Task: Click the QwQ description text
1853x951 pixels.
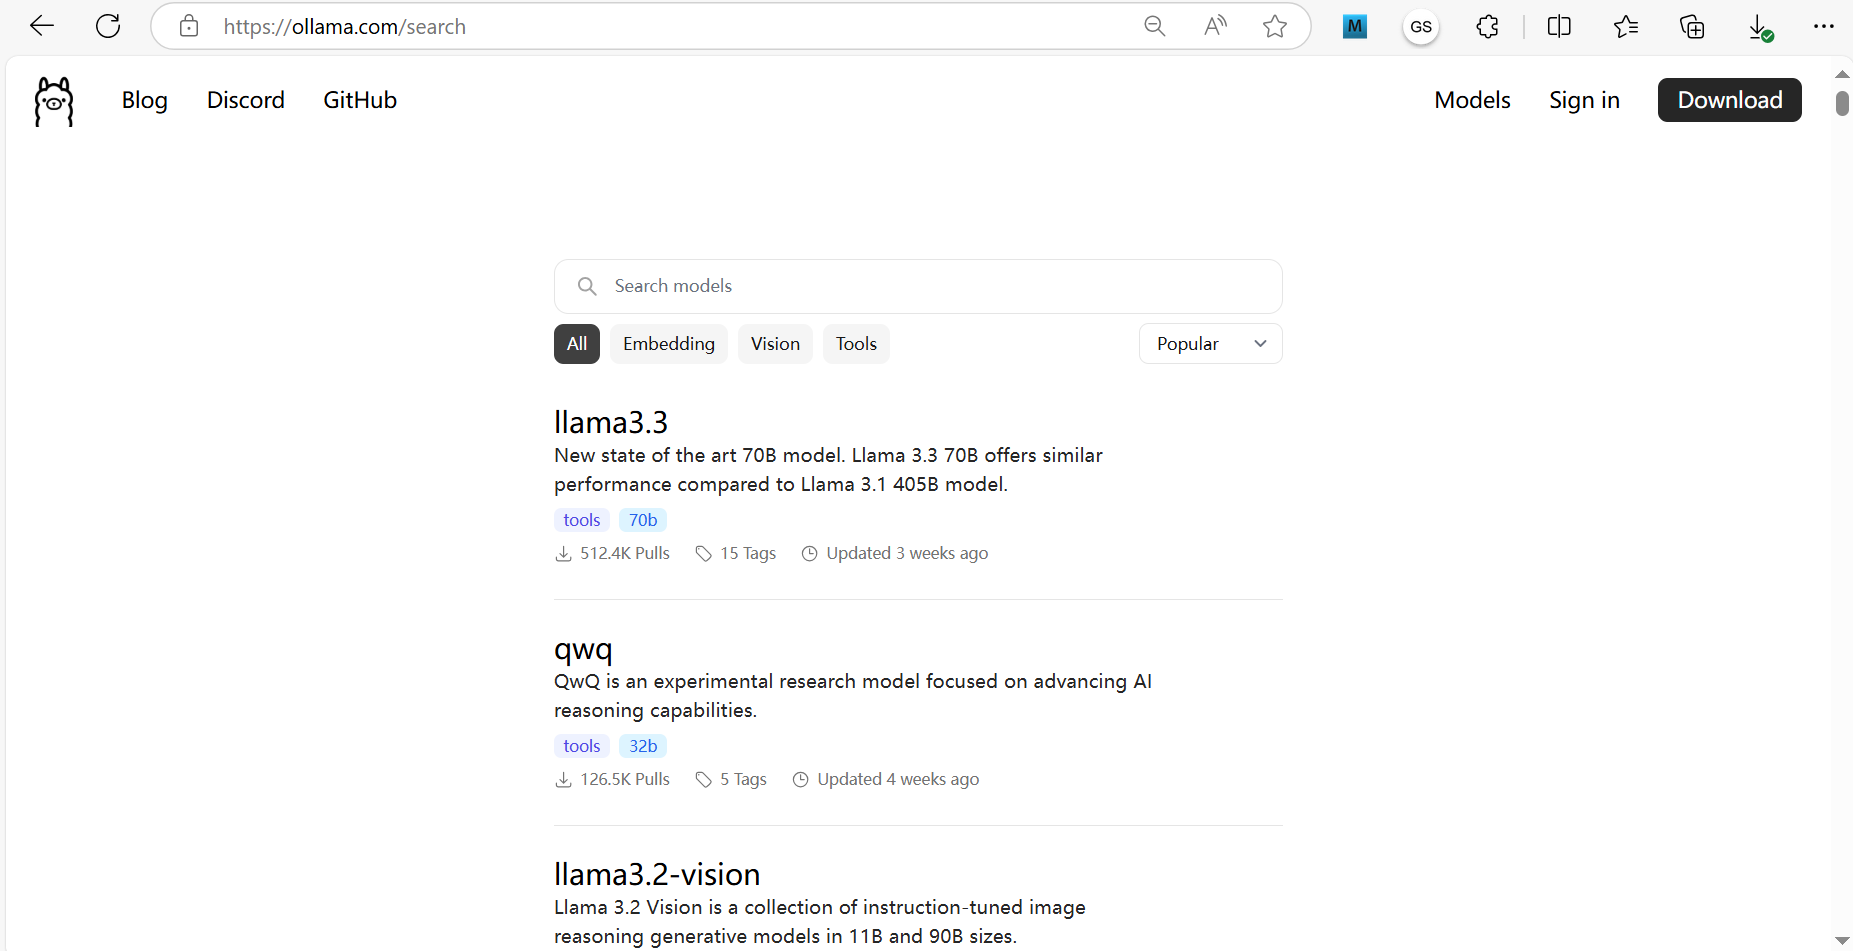Action: pyautogui.click(x=853, y=695)
